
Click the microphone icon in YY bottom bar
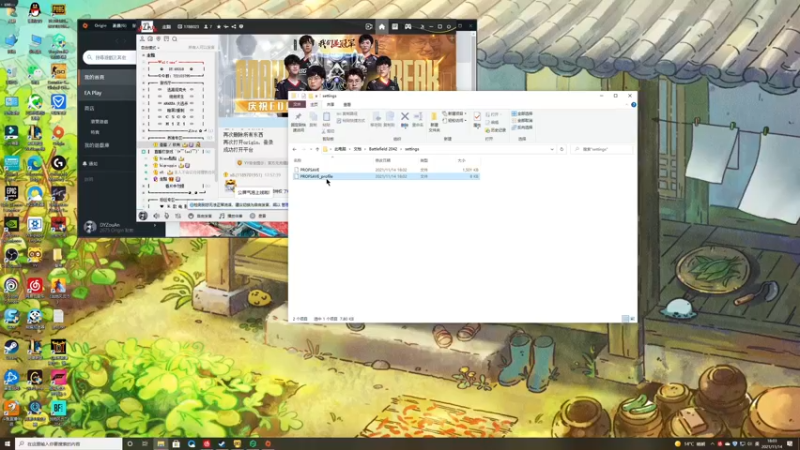(x=167, y=216)
